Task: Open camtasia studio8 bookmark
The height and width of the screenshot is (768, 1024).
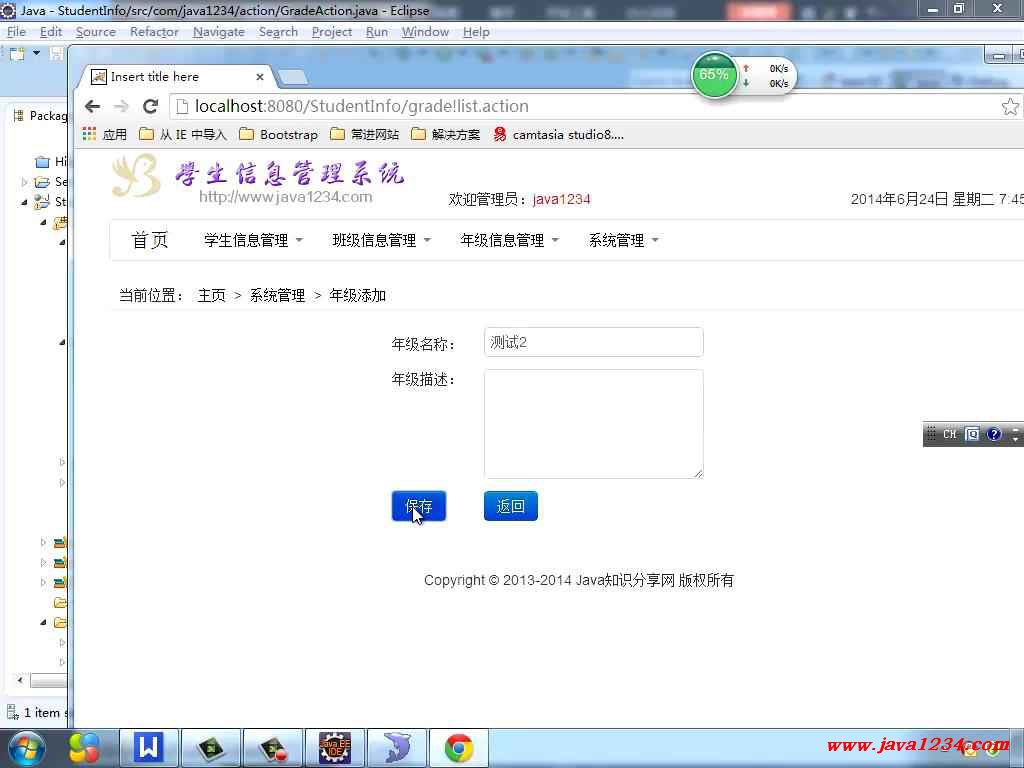Action: tap(558, 134)
